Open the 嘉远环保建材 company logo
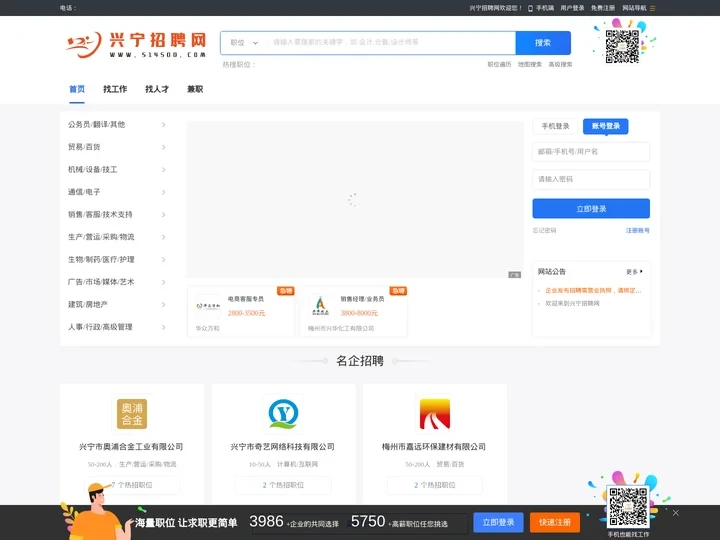The width and height of the screenshot is (720, 540). 435,414
